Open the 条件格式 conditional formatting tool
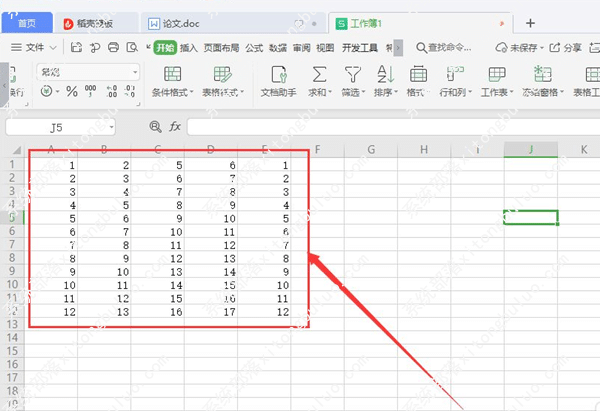 click(x=173, y=74)
